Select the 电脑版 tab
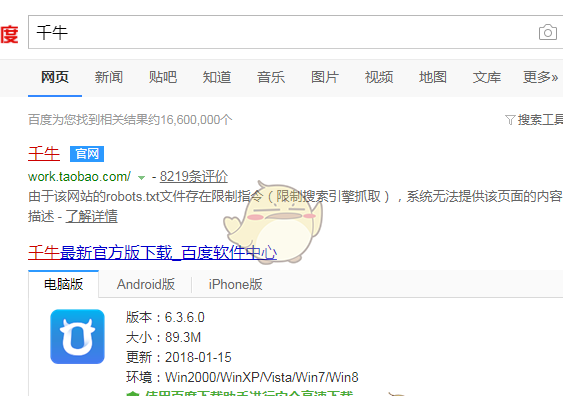 pyautogui.click(x=63, y=284)
